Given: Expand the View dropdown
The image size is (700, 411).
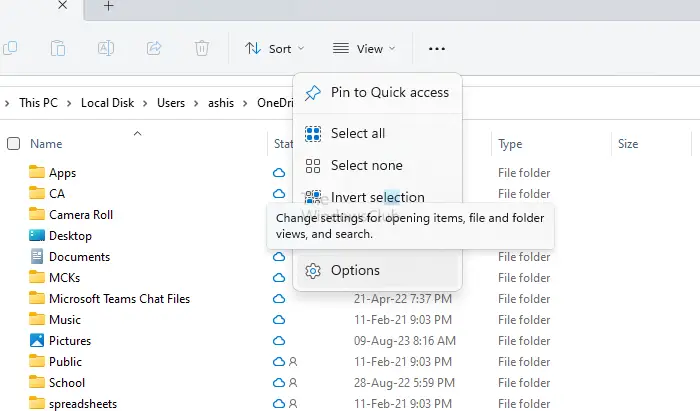Looking at the screenshot, I should coord(364,48).
